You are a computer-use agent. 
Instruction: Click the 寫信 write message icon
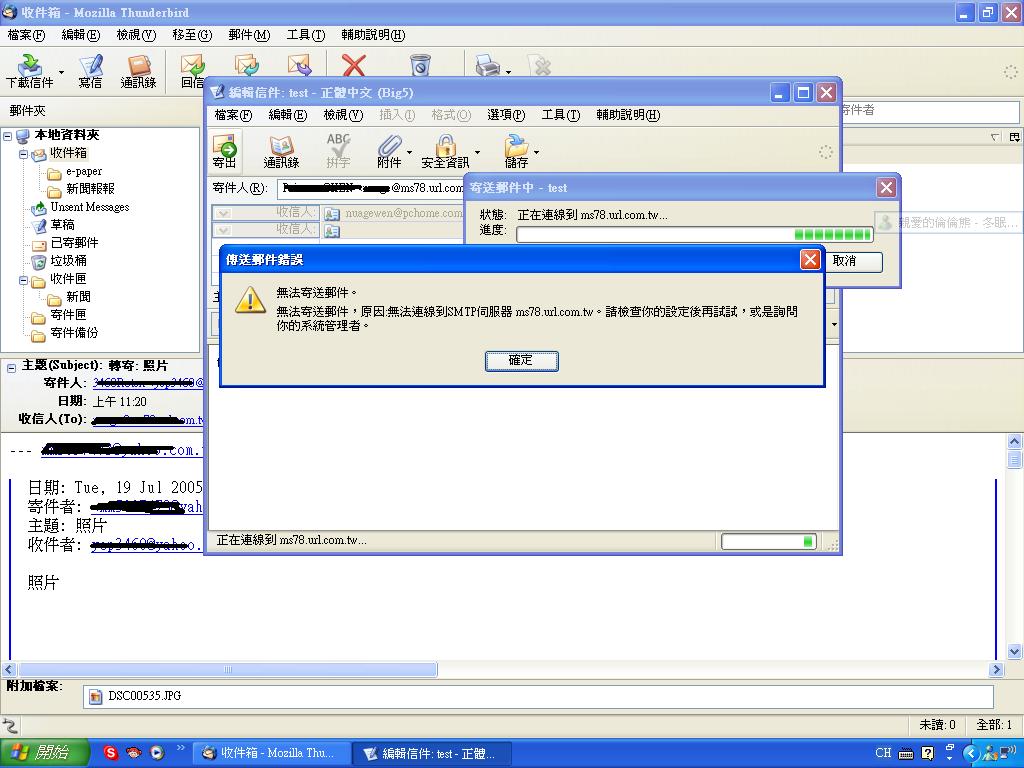pyautogui.click(x=90, y=70)
